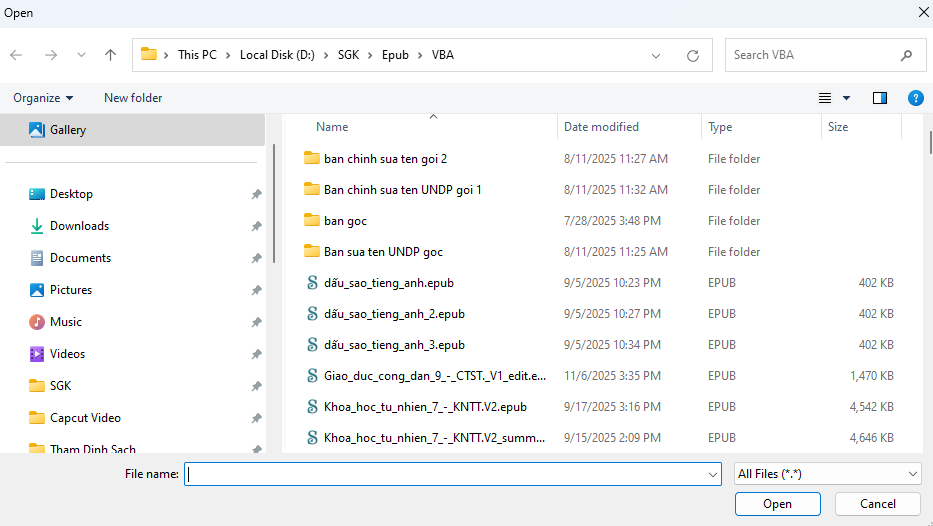
Task: Click the Up to parent folder arrow
Action: [x=110, y=55]
